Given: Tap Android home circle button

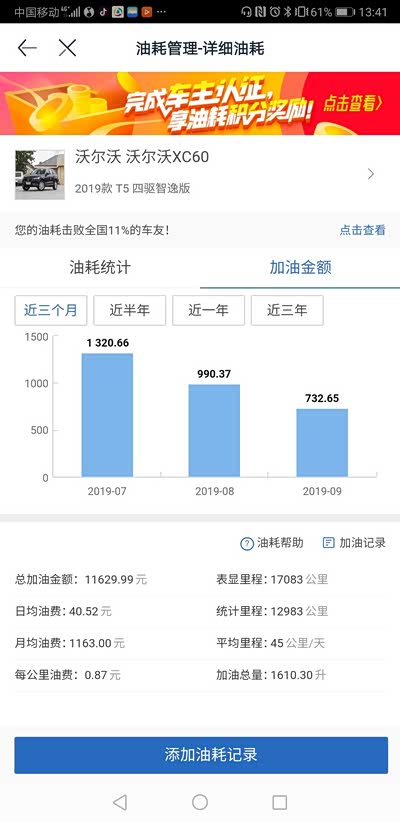Looking at the screenshot, I should pos(200,802).
